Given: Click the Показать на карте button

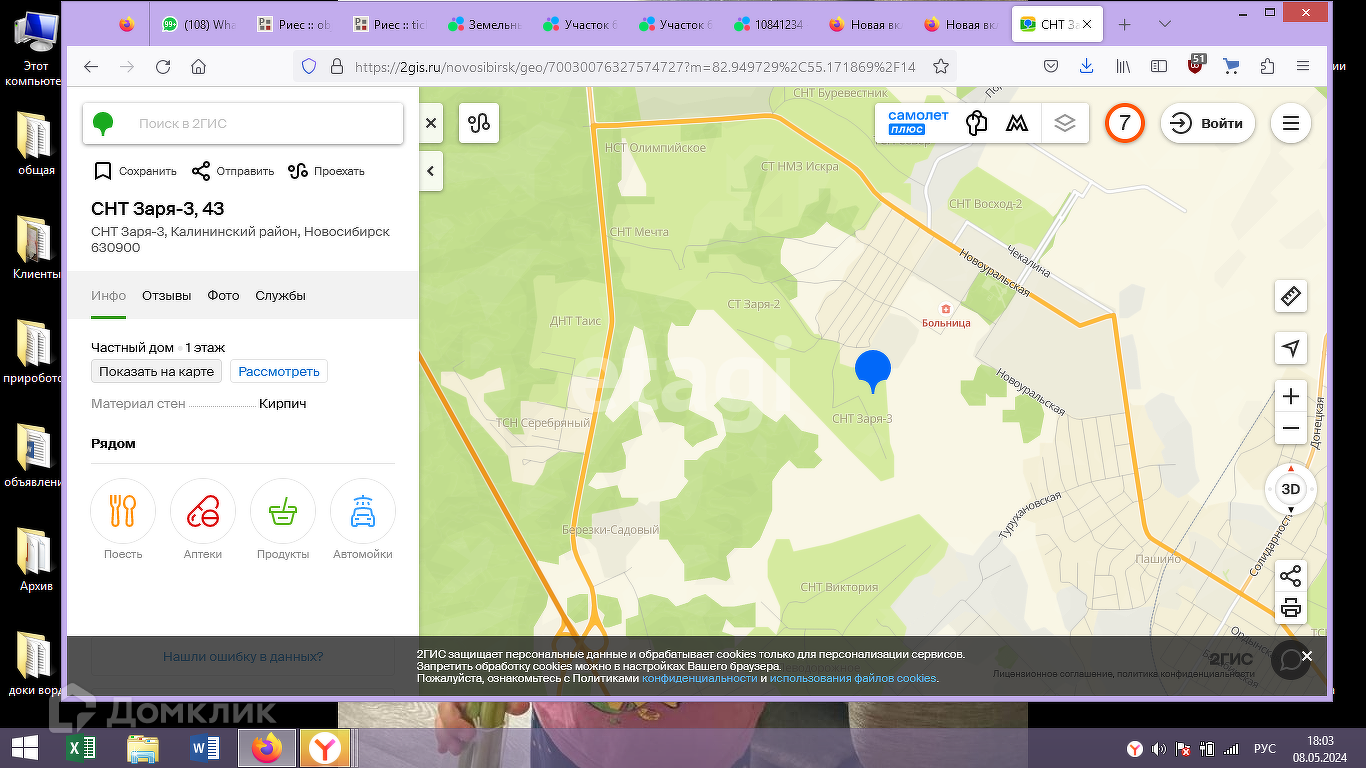Looking at the screenshot, I should coord(157,371).
